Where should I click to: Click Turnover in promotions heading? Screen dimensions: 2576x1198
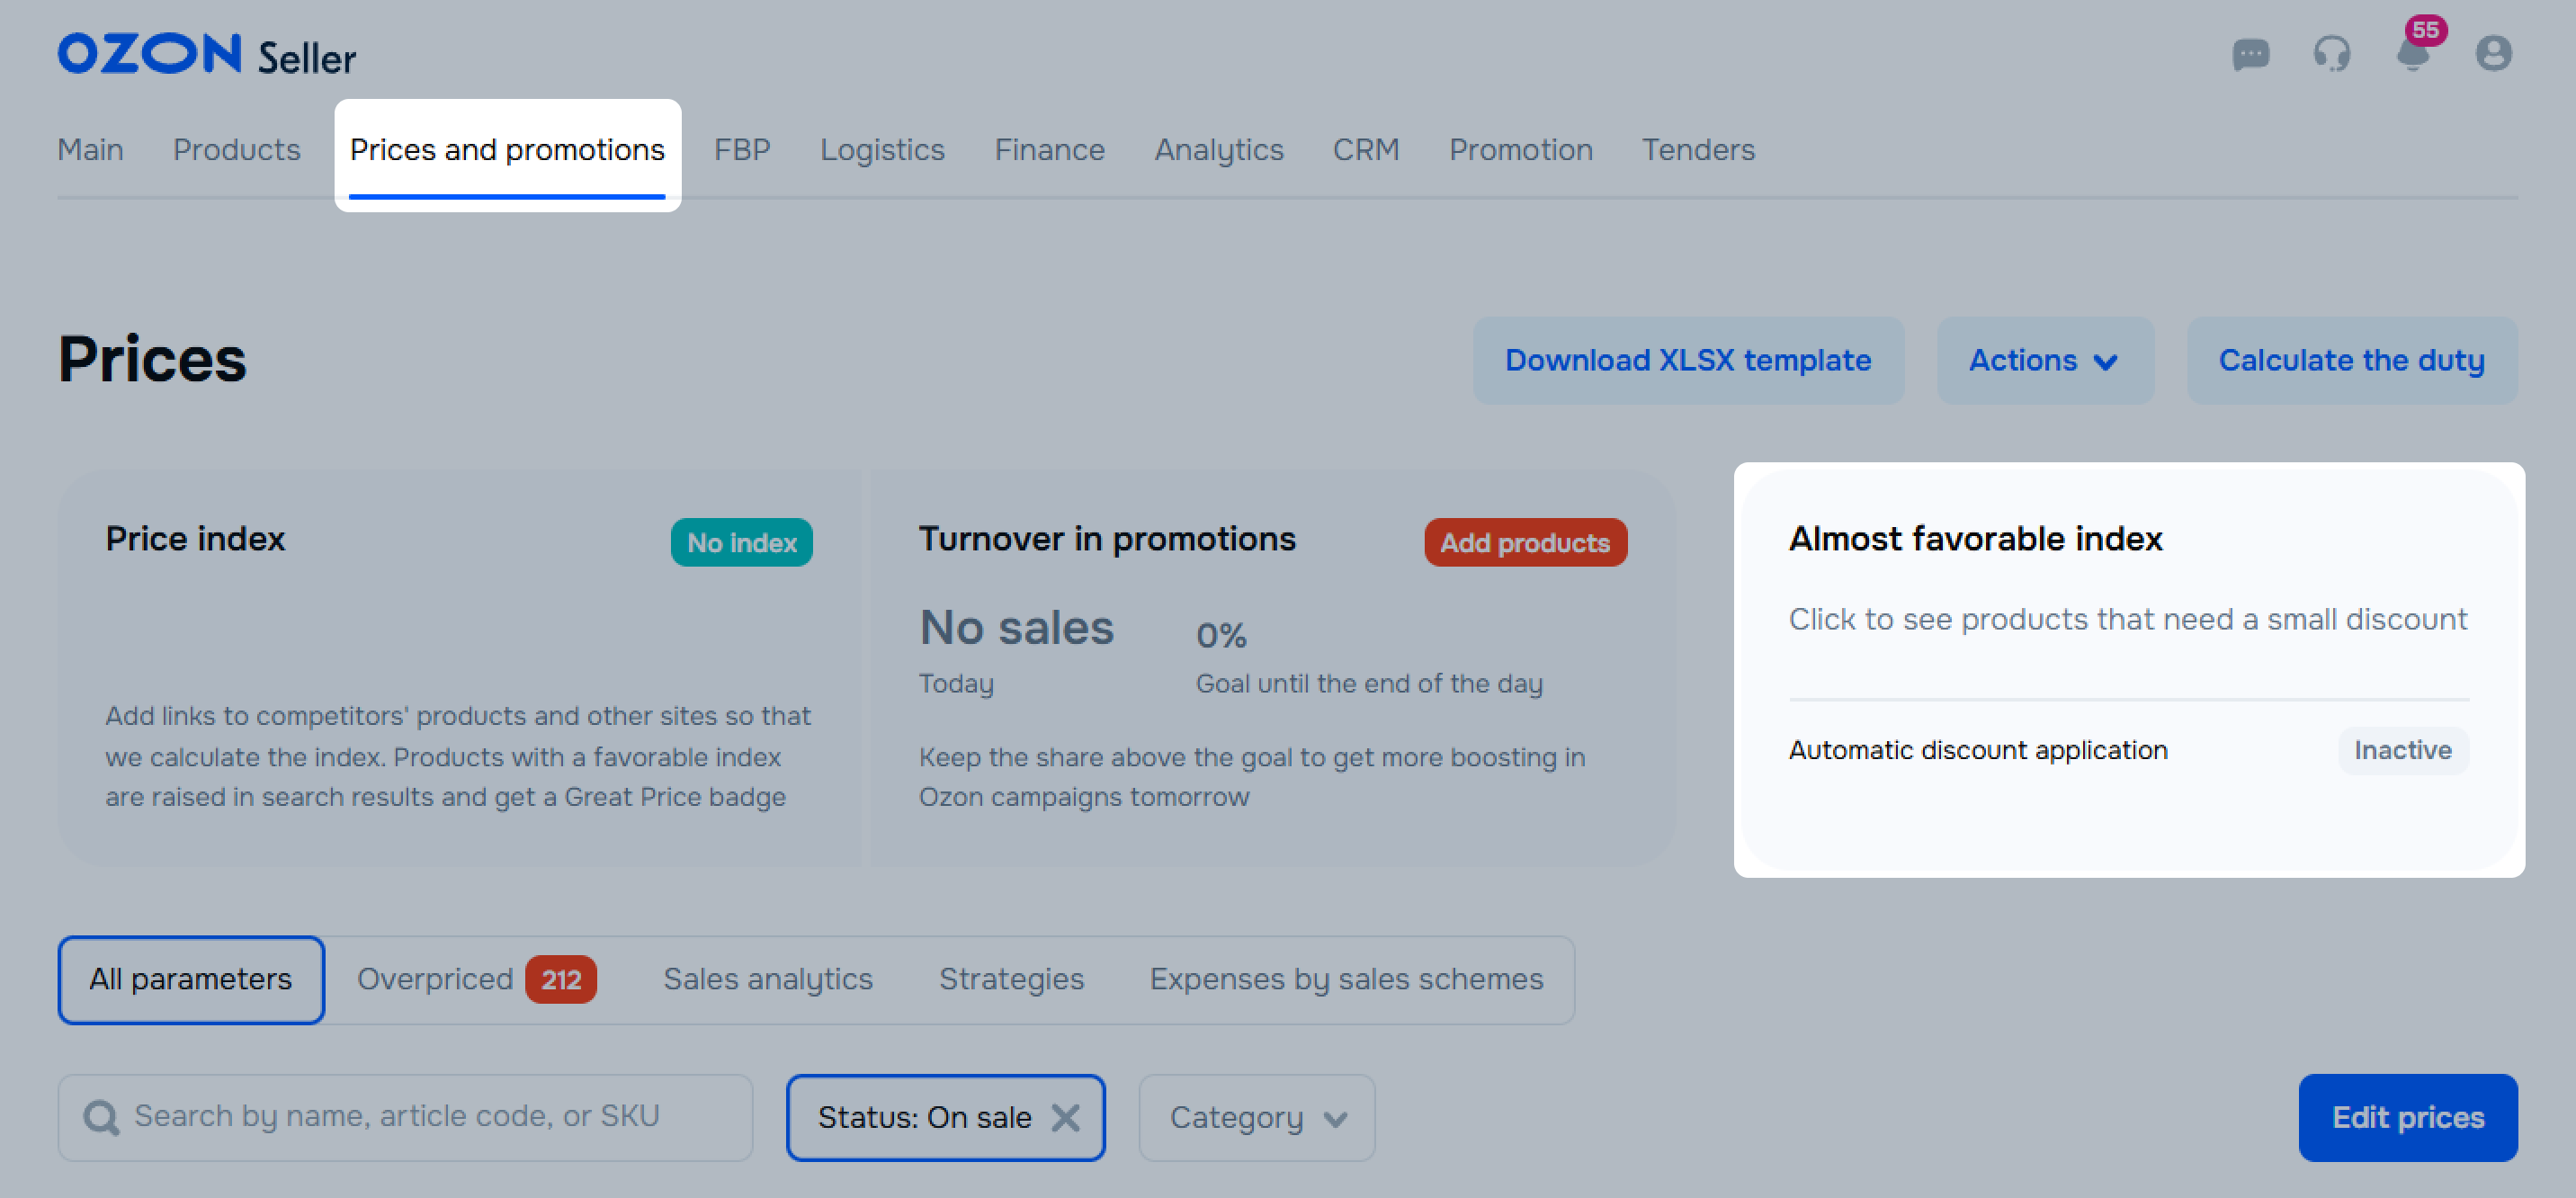point(1107,539)
